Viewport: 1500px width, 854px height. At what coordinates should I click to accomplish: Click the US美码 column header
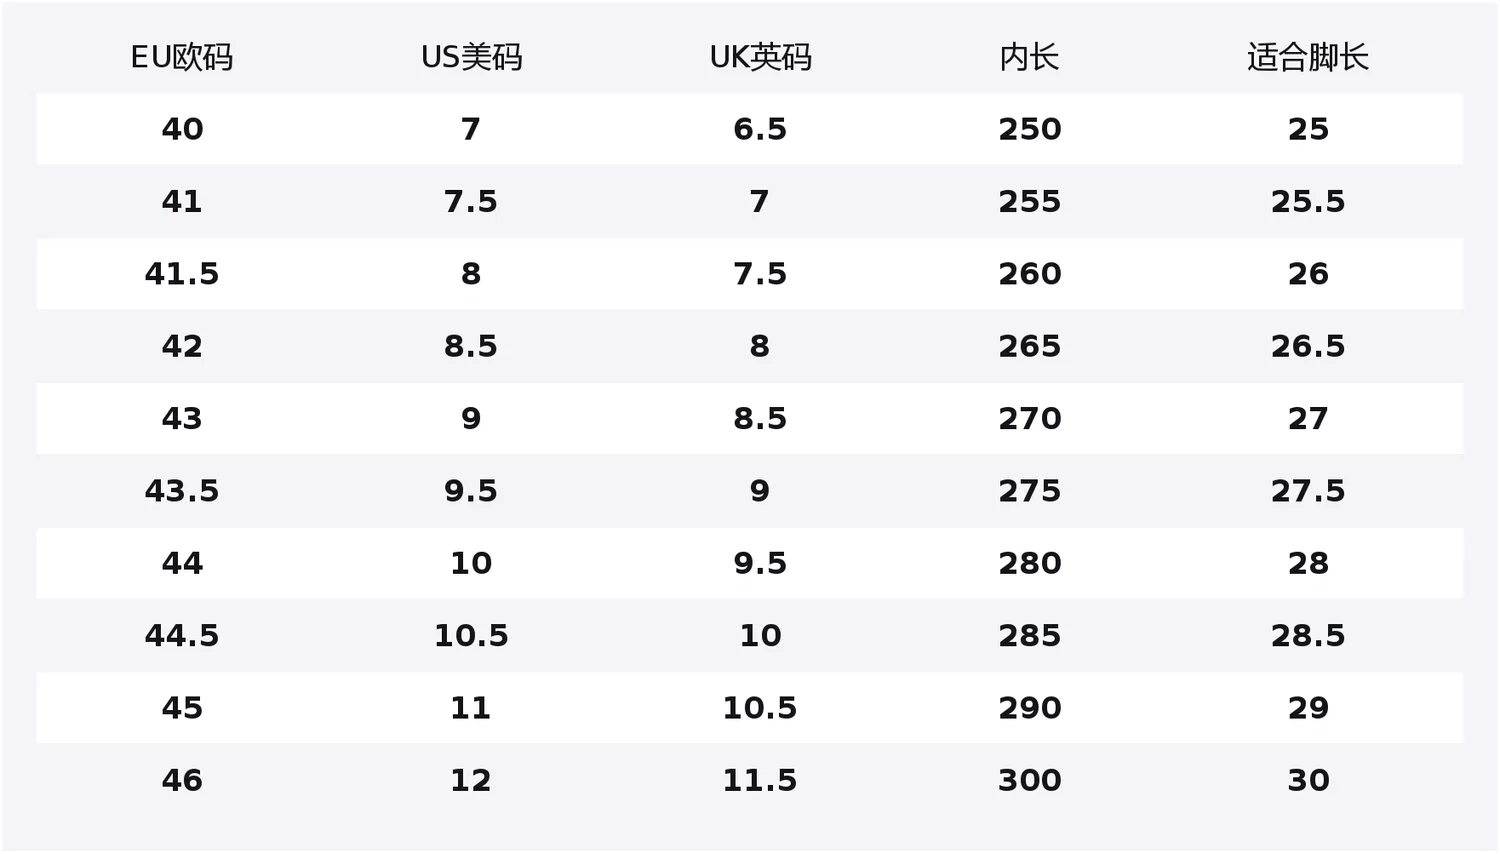pos(471,57)
